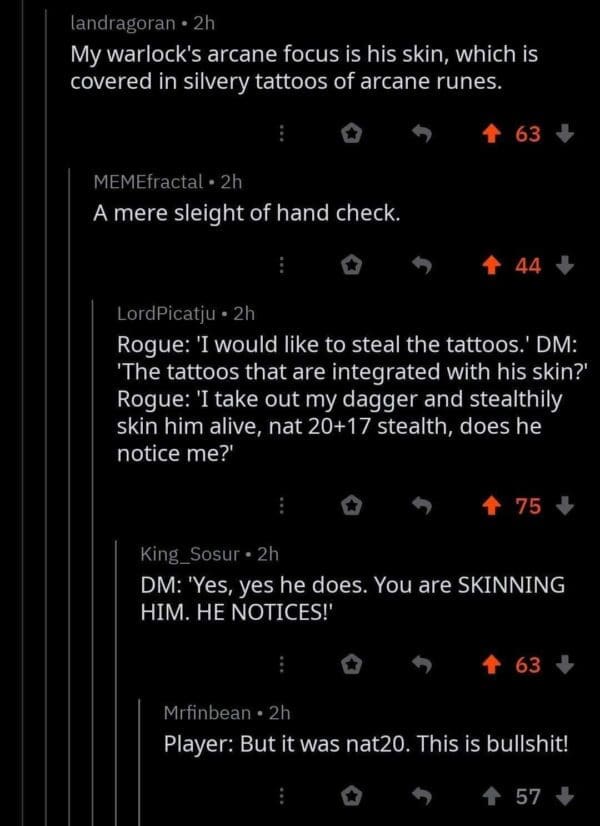The image size is (600, 826).
Task: Give award to landragoran's comment
Action: click(351, 135)
